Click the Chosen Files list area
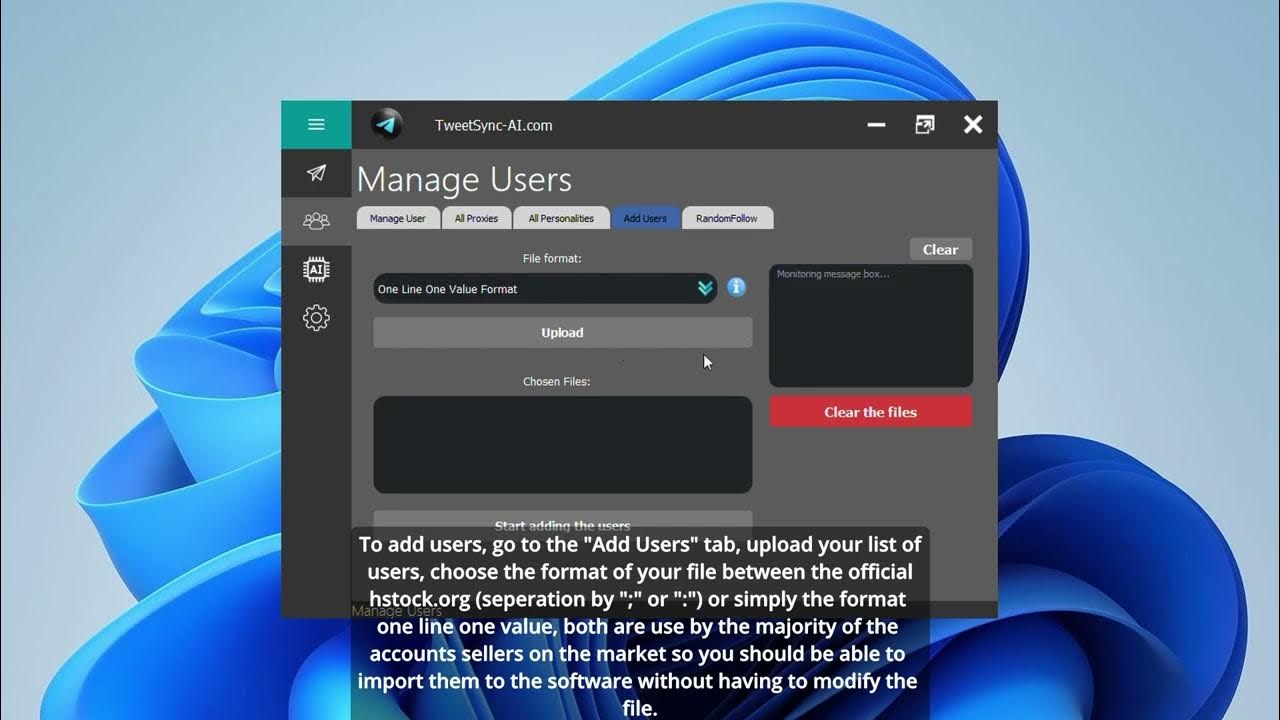This screenshot has width=1280, height=720. click(x=562, y=443)
